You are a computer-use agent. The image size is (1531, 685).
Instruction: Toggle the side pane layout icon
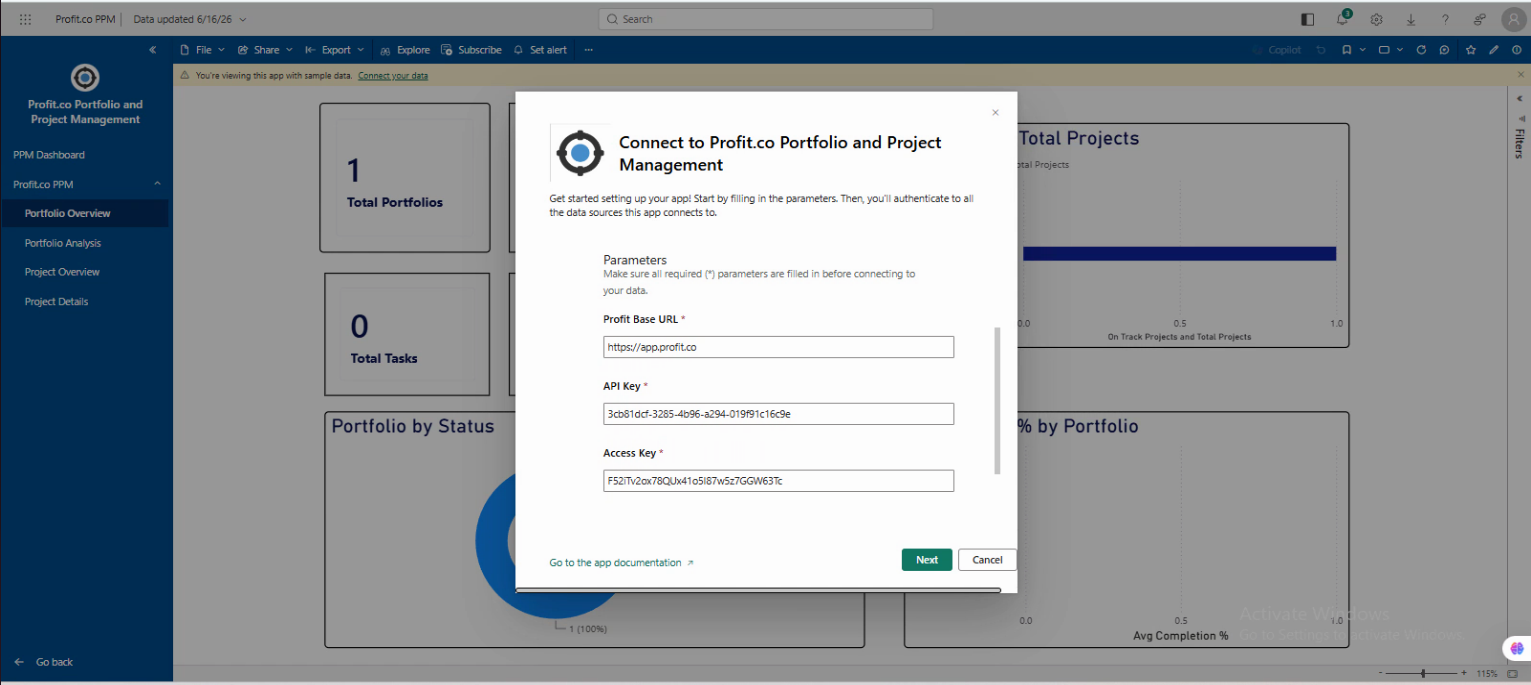tap(1307, 19)
